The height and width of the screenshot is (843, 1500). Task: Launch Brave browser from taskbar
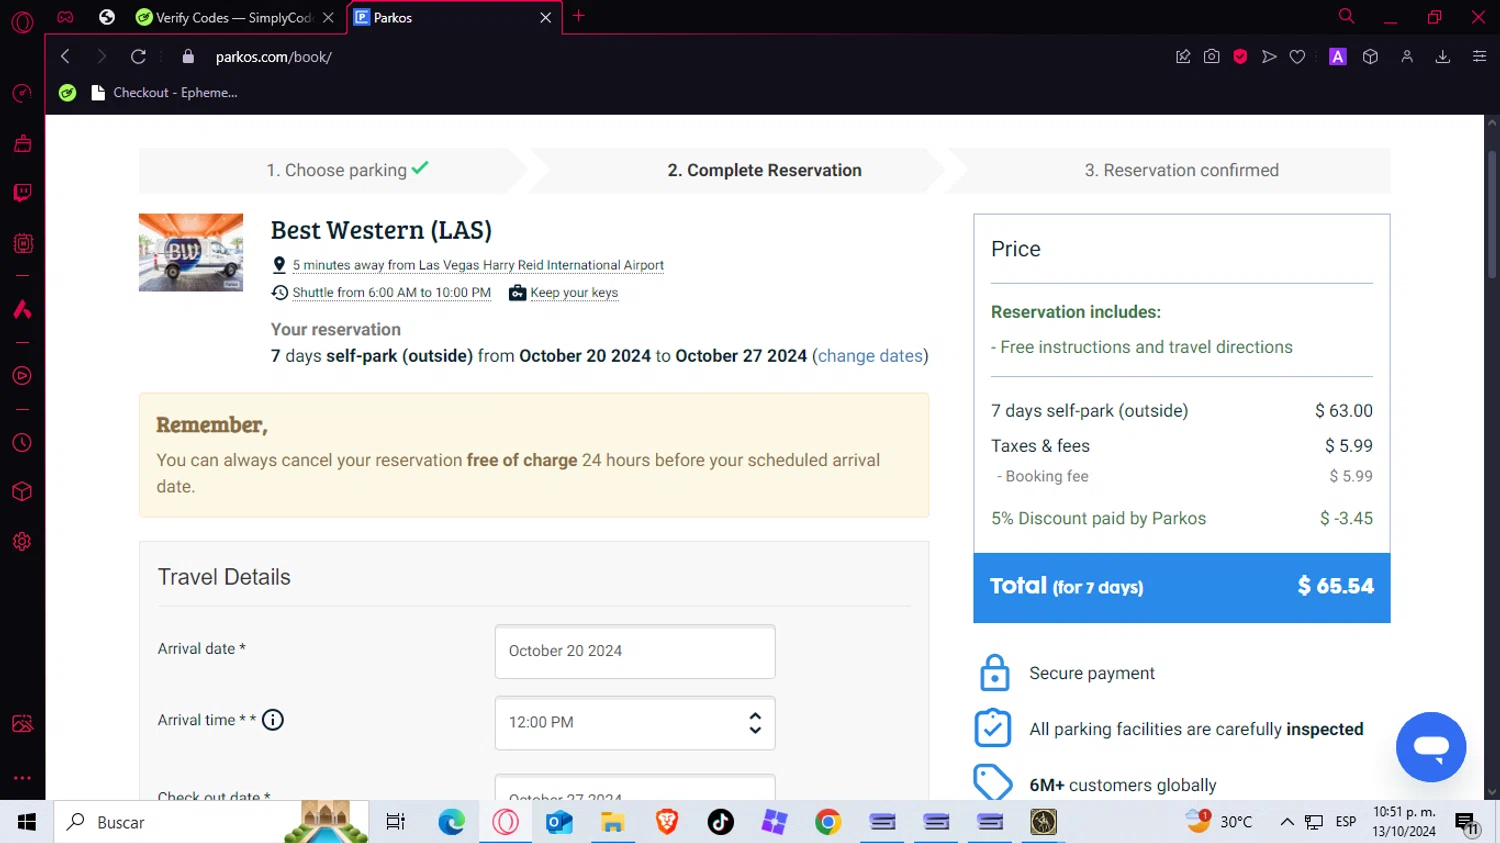pyautogui.click(x=667, y=822)
